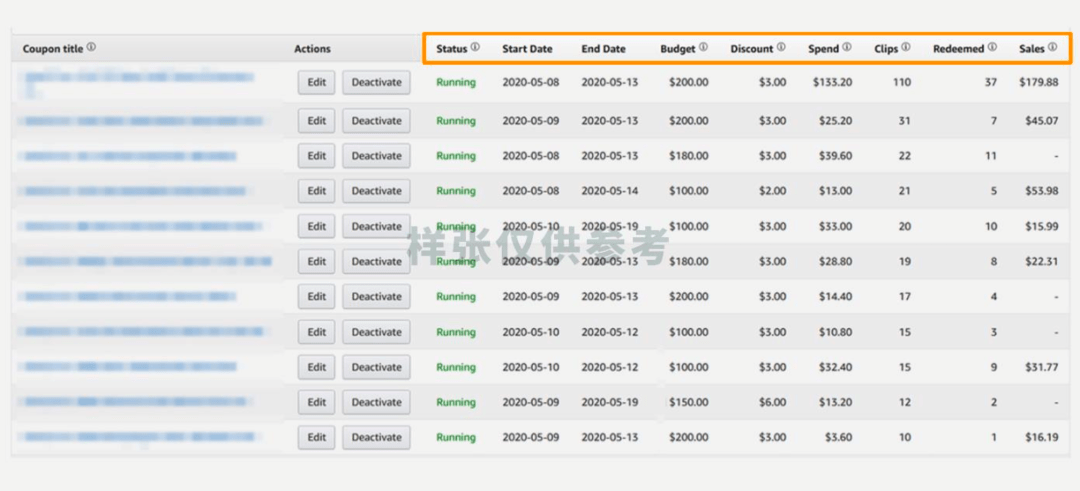Edit the coupon with $179.88 sales
This screenshot has height=491, width=1080.
point(316,83)
